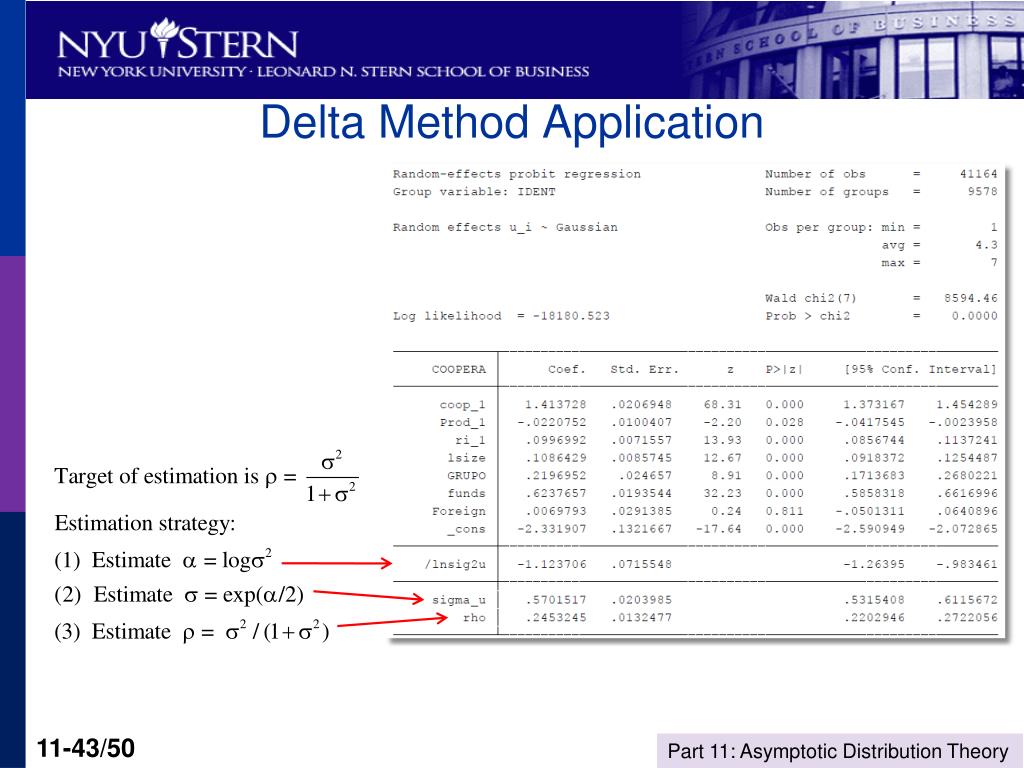The width and height of the screenshot is (1024, 768).
Task: Select obs per group avg value 4.3
Action: [986, 245]
